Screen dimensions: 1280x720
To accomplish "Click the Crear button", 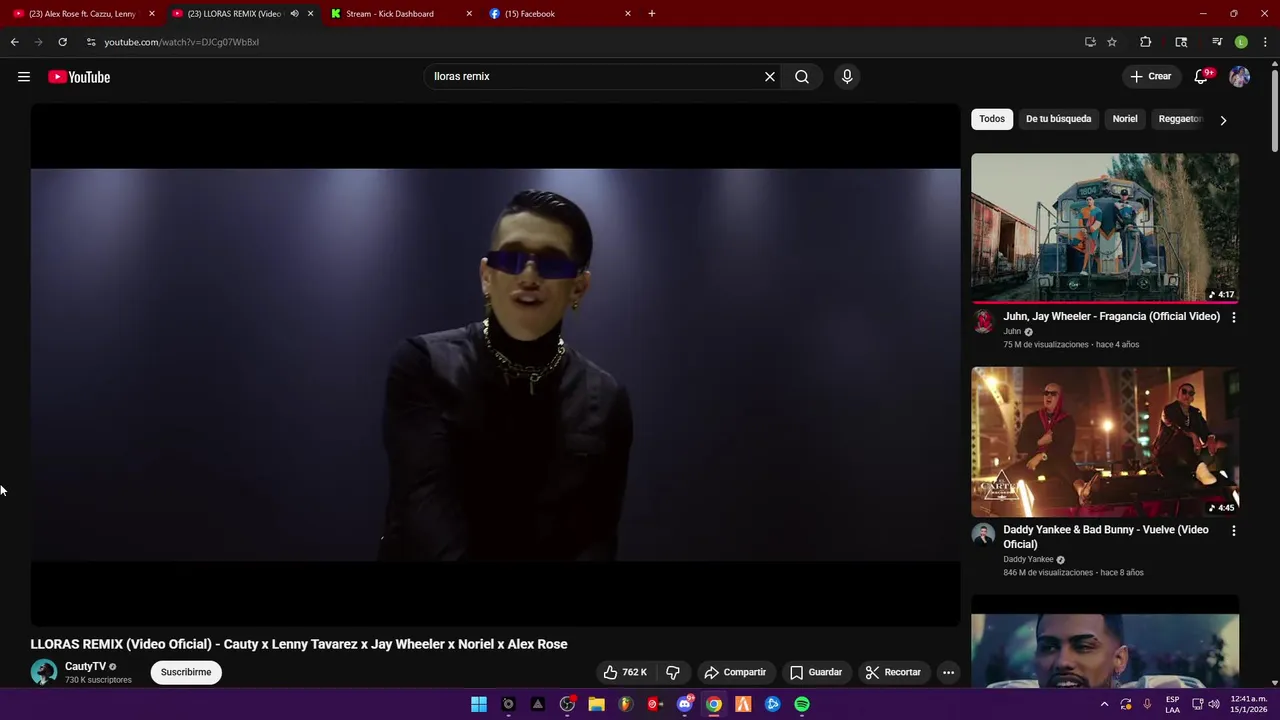I will pyautogui.click(x=1150, y=77).
